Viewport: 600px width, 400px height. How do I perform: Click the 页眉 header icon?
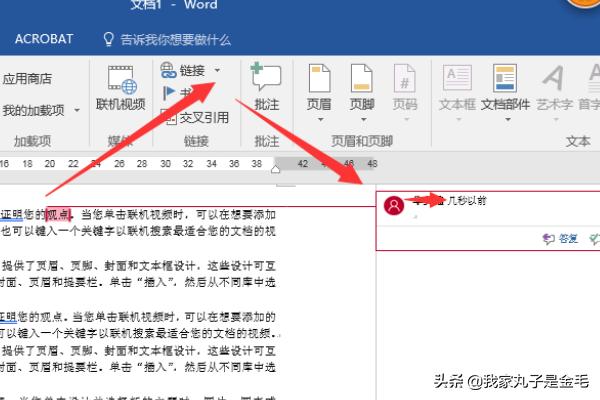tap(320, 78)
